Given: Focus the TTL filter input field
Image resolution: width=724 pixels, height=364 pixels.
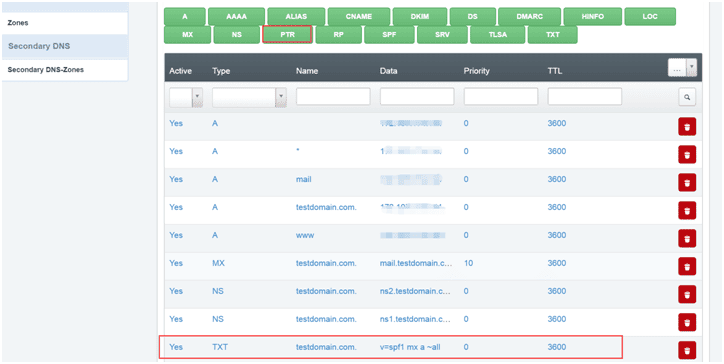Looking at the screenshot, I should coord(585,97).
